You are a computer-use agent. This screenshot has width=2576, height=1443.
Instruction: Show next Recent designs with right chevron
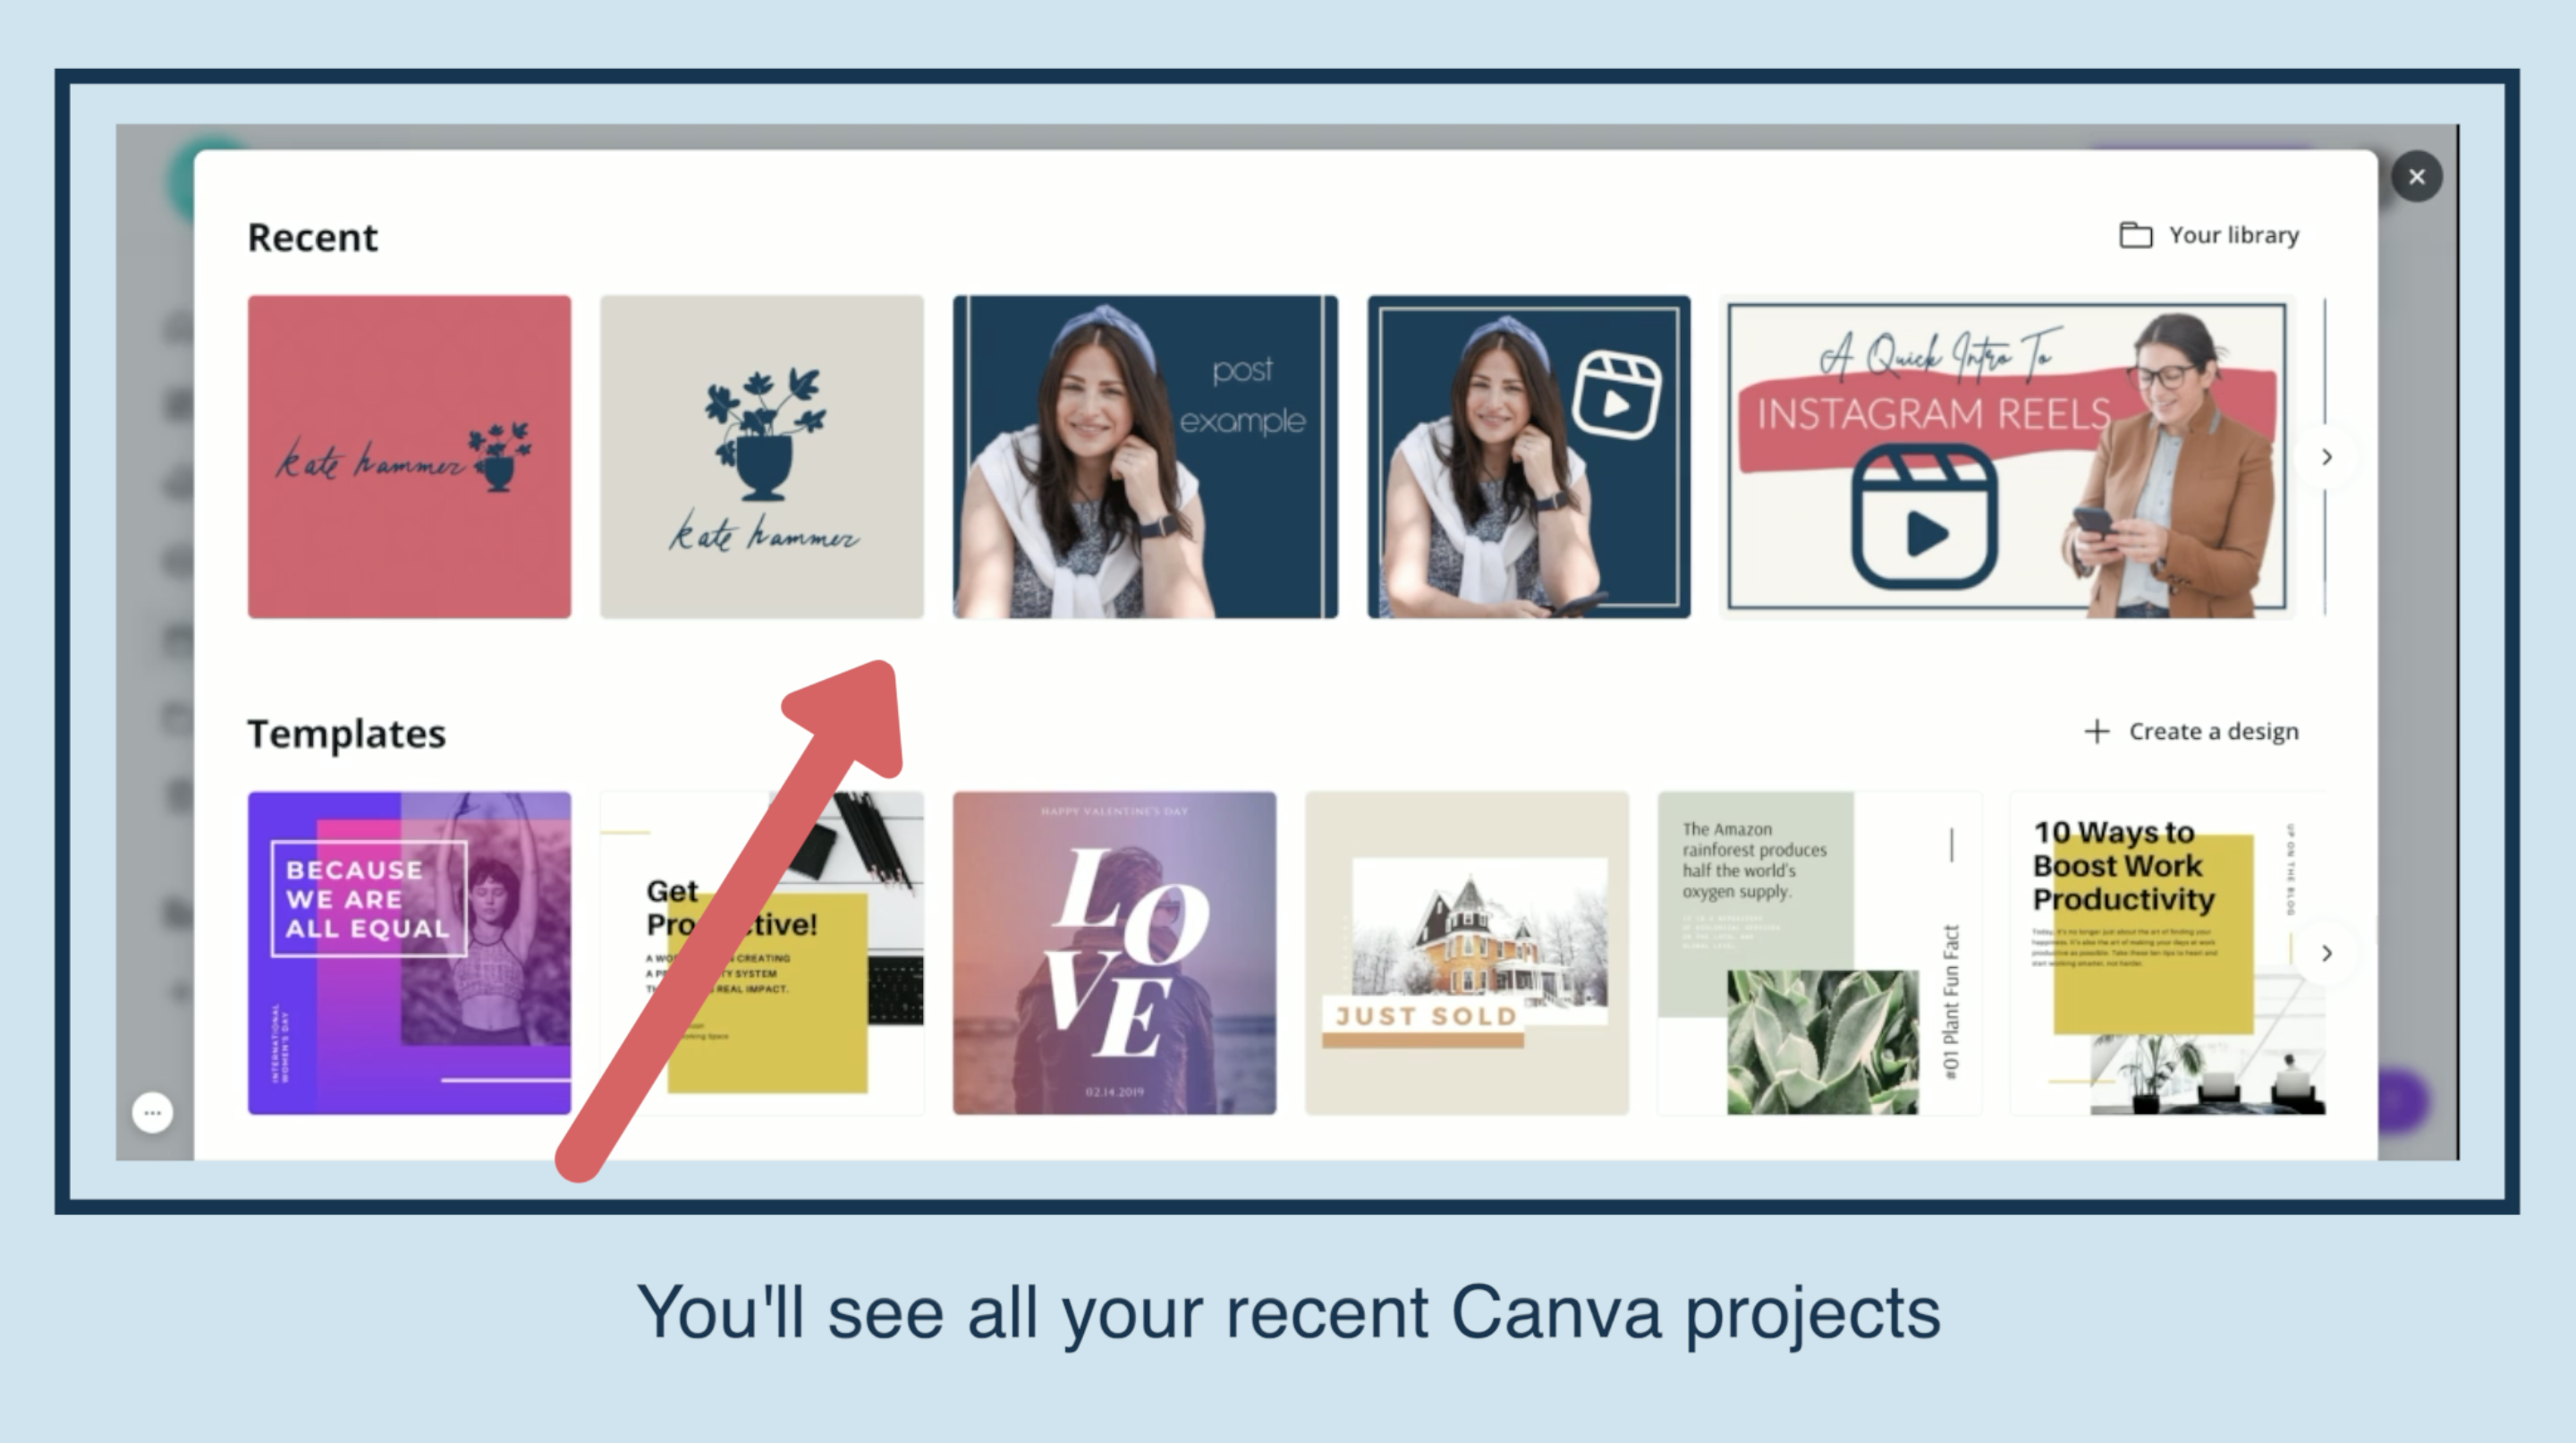coord(2327,457)
